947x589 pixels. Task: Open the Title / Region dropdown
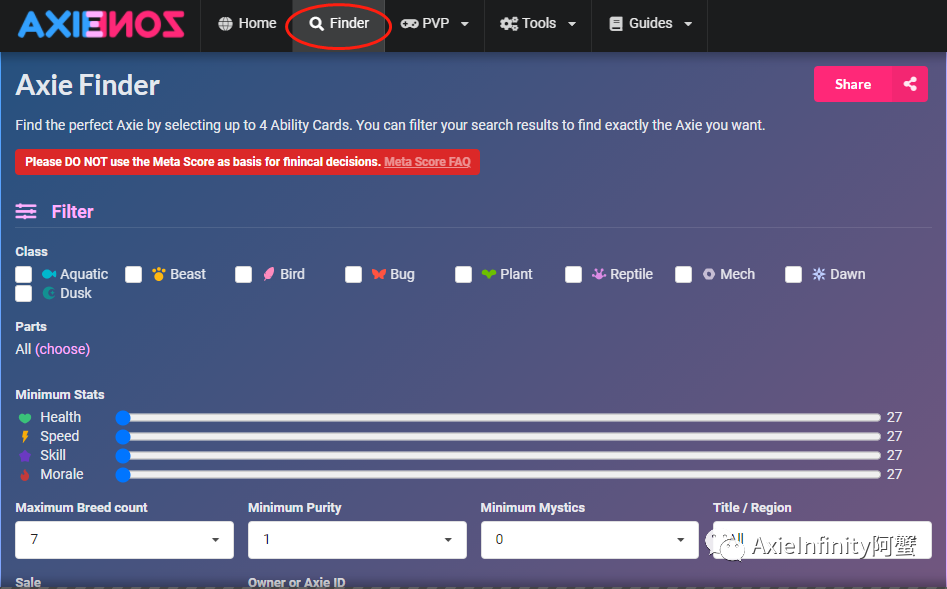pos(822,539)
